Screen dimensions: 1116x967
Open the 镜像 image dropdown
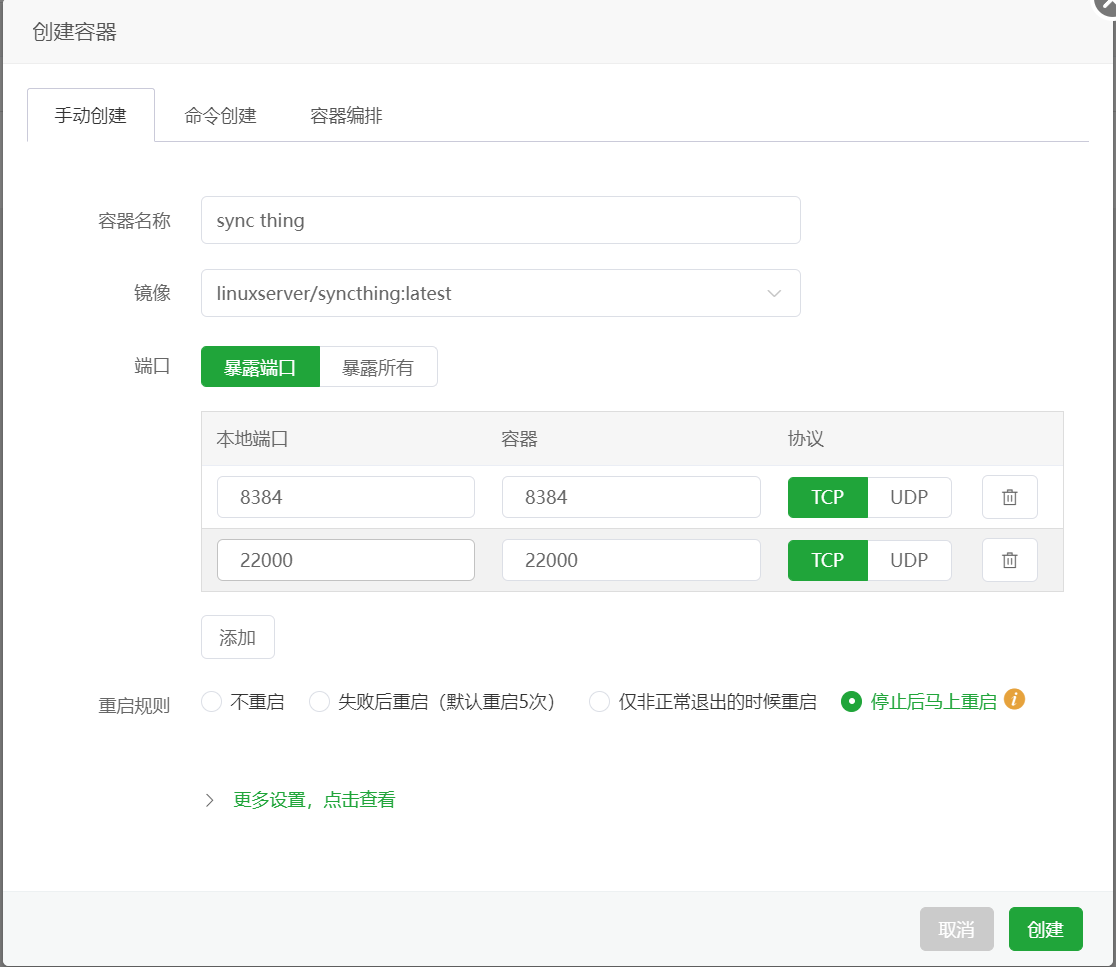tap(500, 292)
